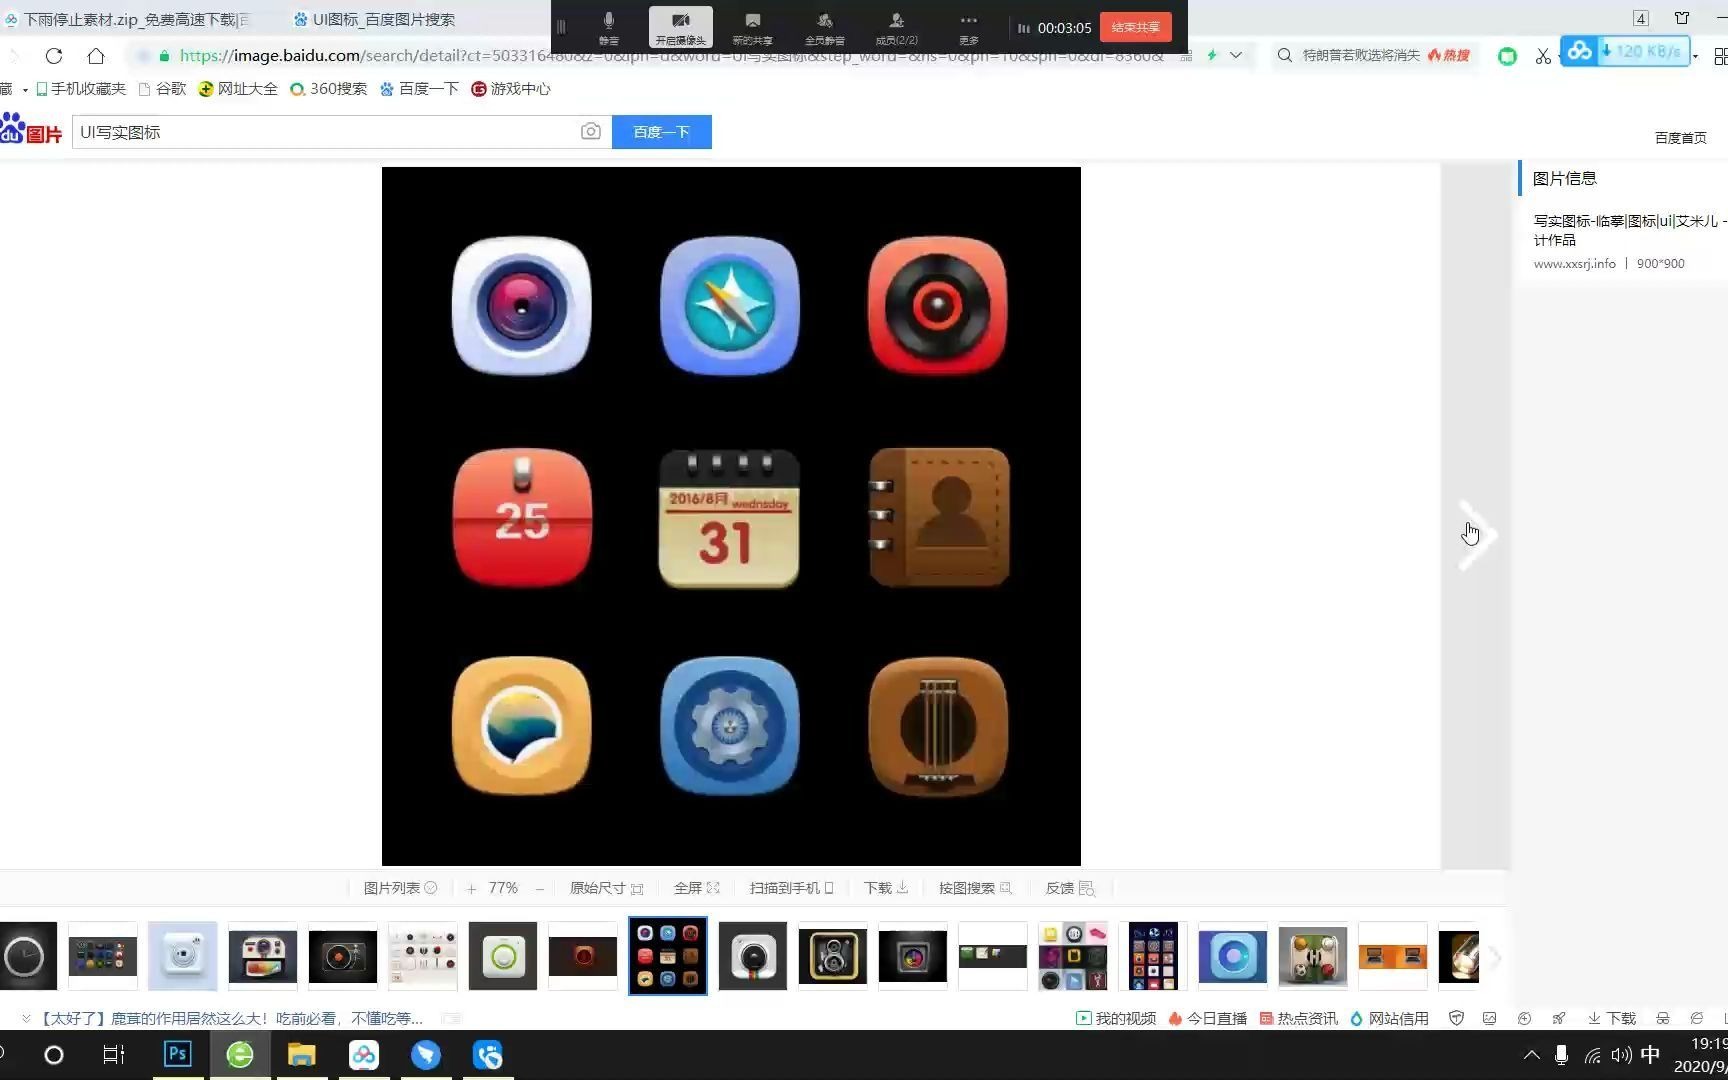
Task: Open the scissors screenshot tool icon
Action: (x=1543, y=56)
